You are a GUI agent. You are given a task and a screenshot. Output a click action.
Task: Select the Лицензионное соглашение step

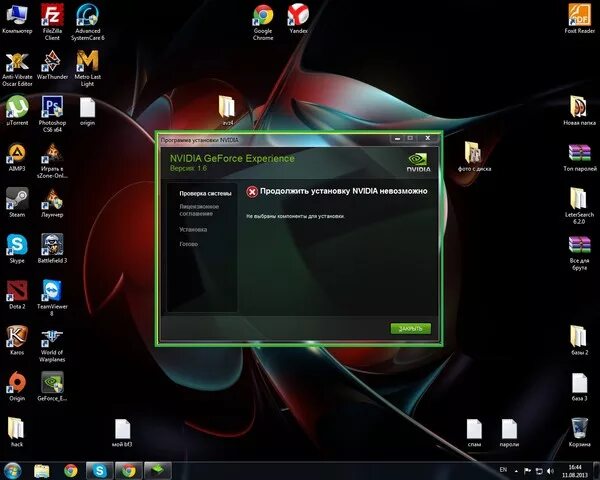pyautogui.click(x=199, y=210)
